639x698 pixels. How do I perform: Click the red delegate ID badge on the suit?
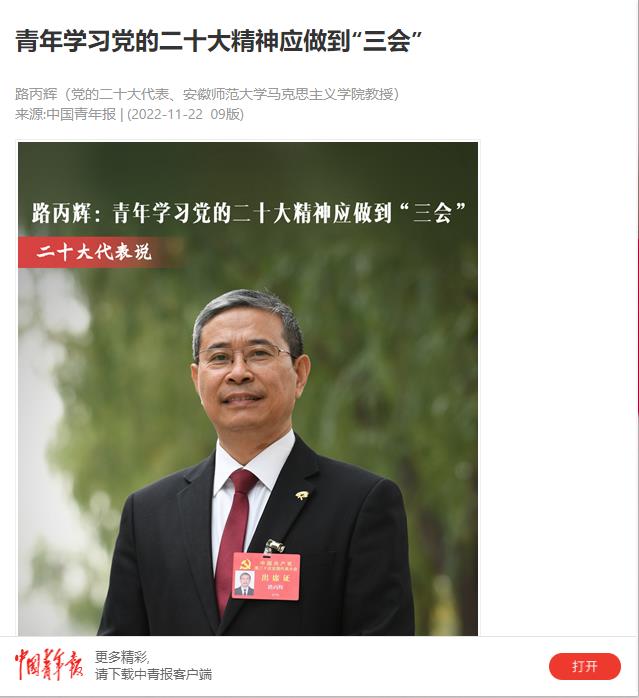point(266,576)
